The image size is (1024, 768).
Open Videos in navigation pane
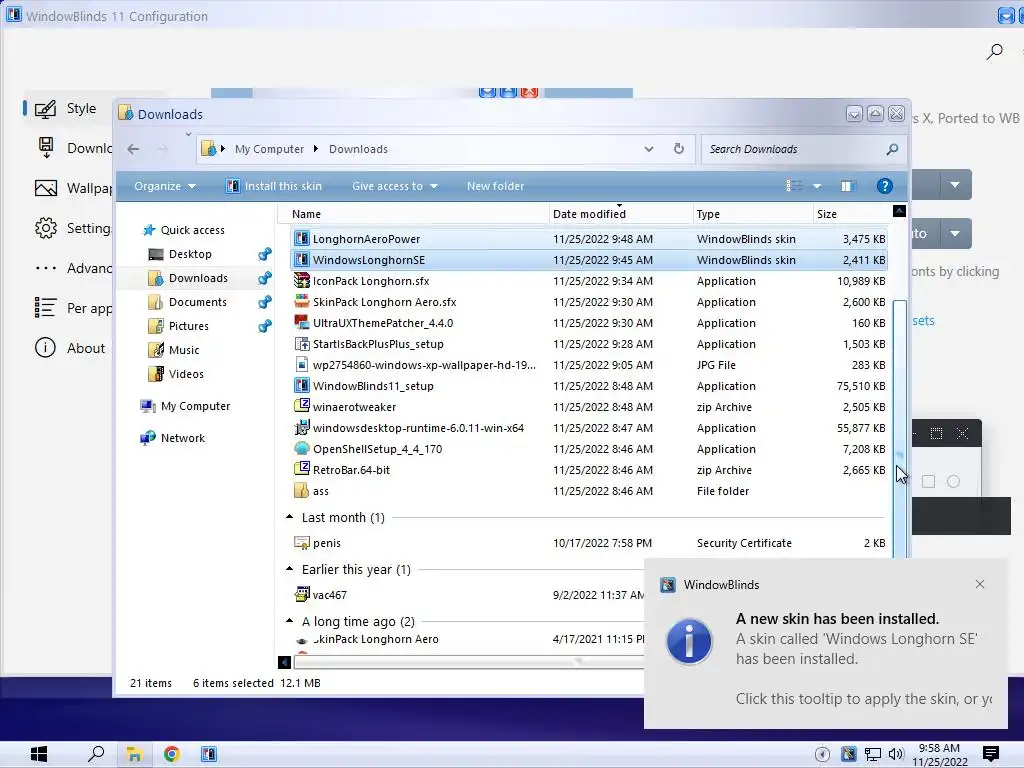coord(186,374)
